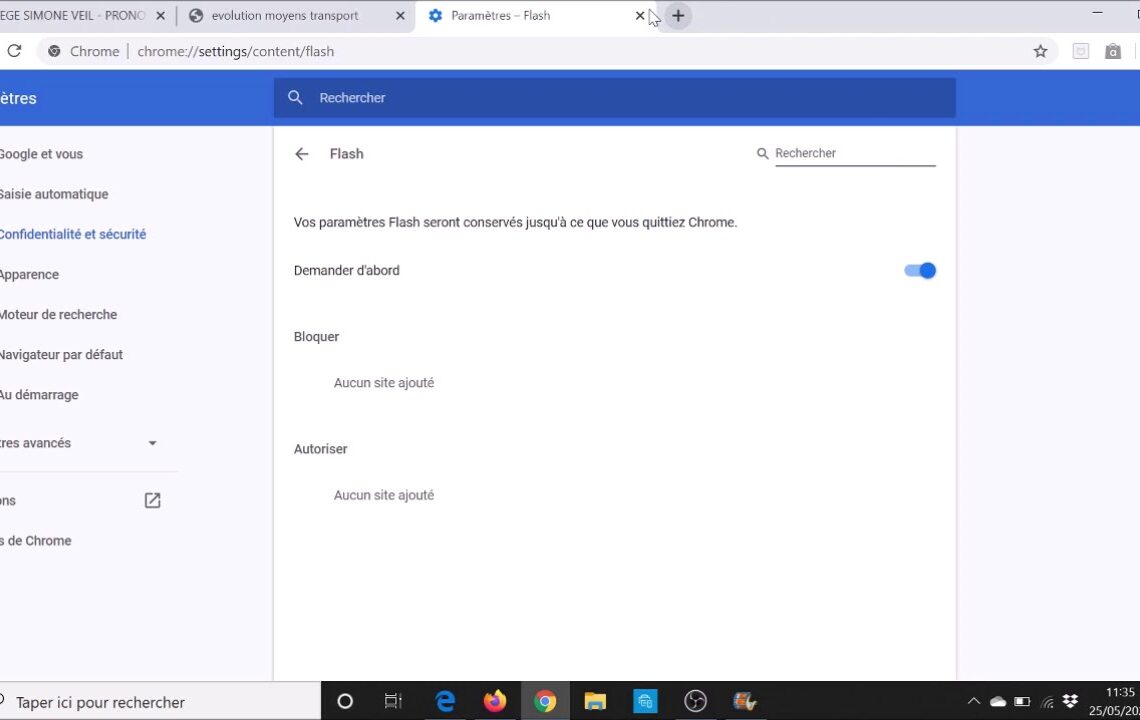Click the search icon in the blue header
1140x720 pixels.
[x=295, y=97]
